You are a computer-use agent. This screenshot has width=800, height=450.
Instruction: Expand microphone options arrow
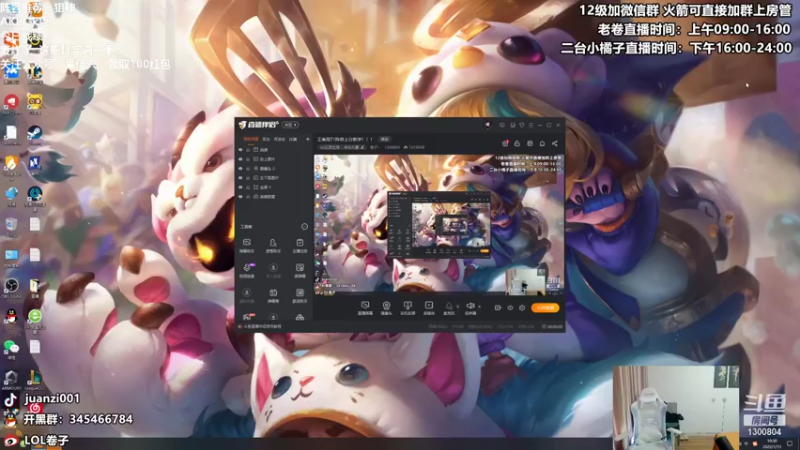click(458, 307)
